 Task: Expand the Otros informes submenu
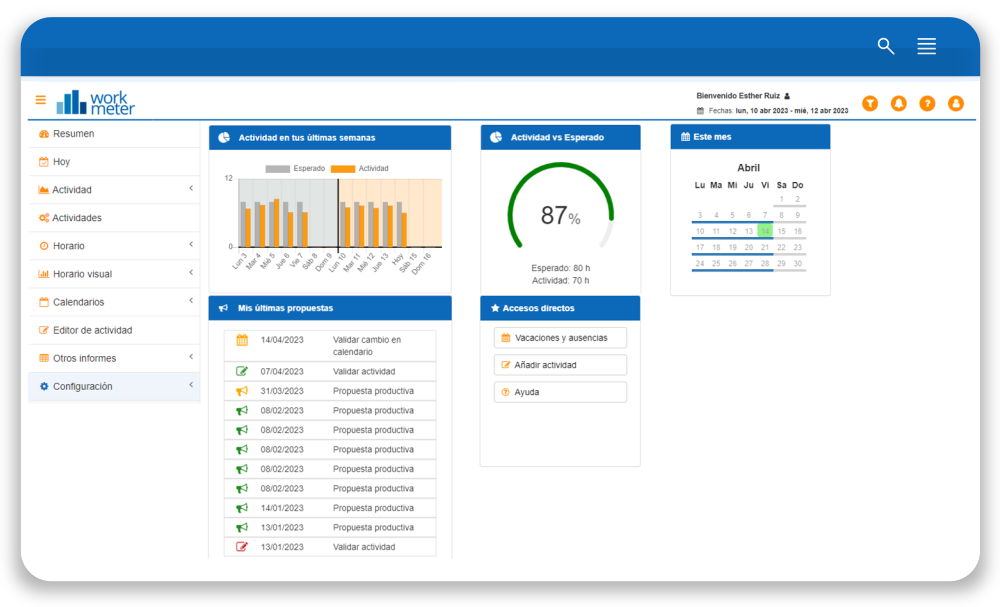(190, 357)
